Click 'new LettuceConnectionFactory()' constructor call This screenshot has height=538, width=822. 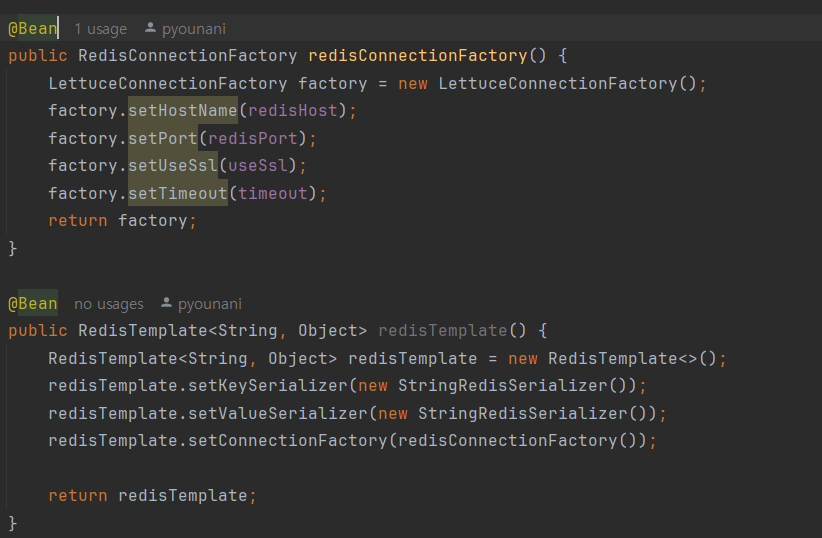[547, 83]
